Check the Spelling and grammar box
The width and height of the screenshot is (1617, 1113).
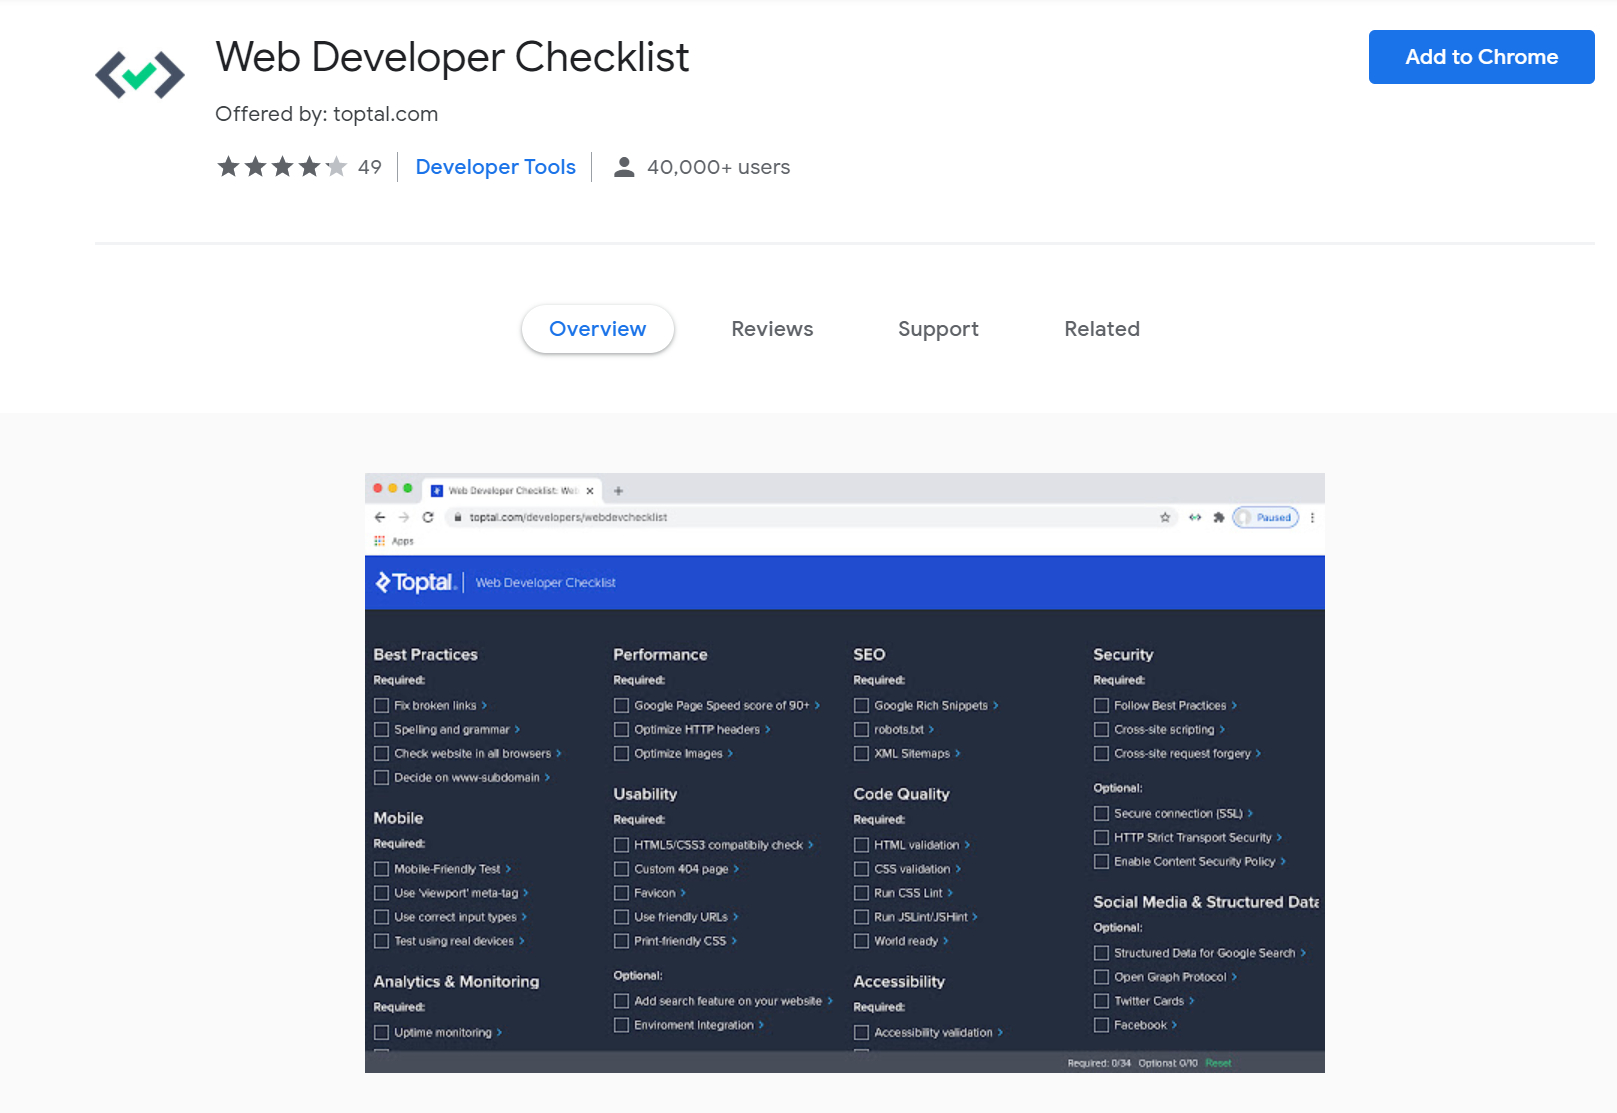381,729
